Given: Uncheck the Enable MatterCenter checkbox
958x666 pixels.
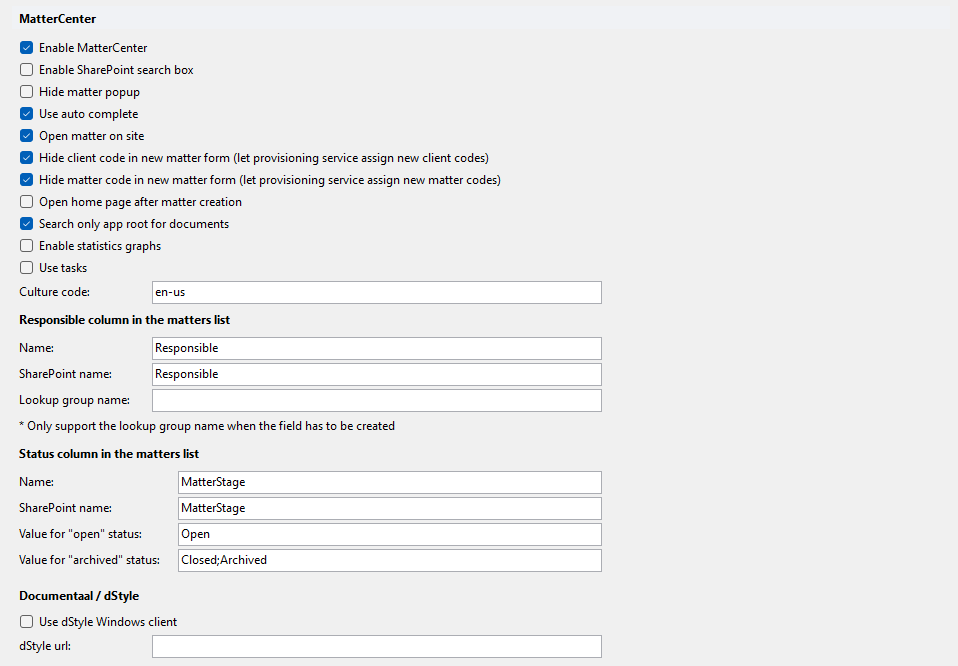Looking at the screenshot, I should pos(26,48).
